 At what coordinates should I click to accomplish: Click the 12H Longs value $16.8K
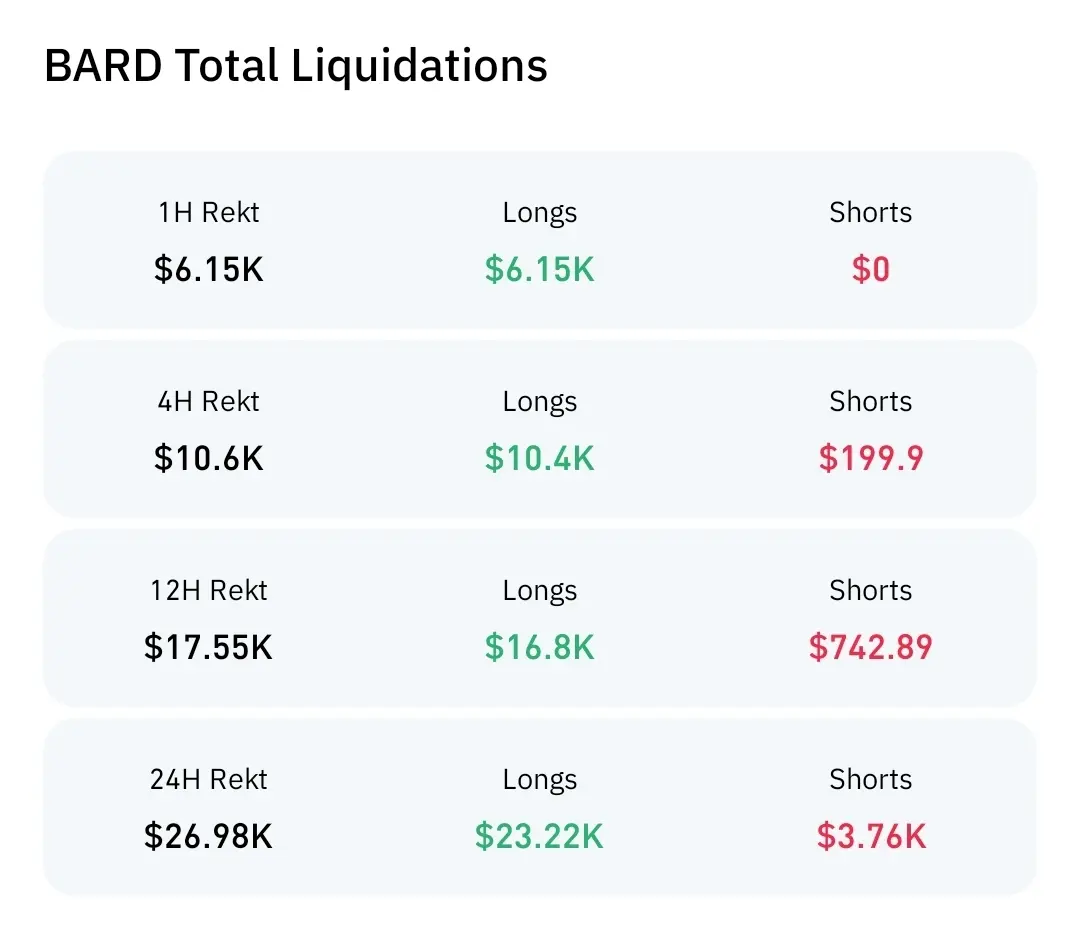[539, 647]
